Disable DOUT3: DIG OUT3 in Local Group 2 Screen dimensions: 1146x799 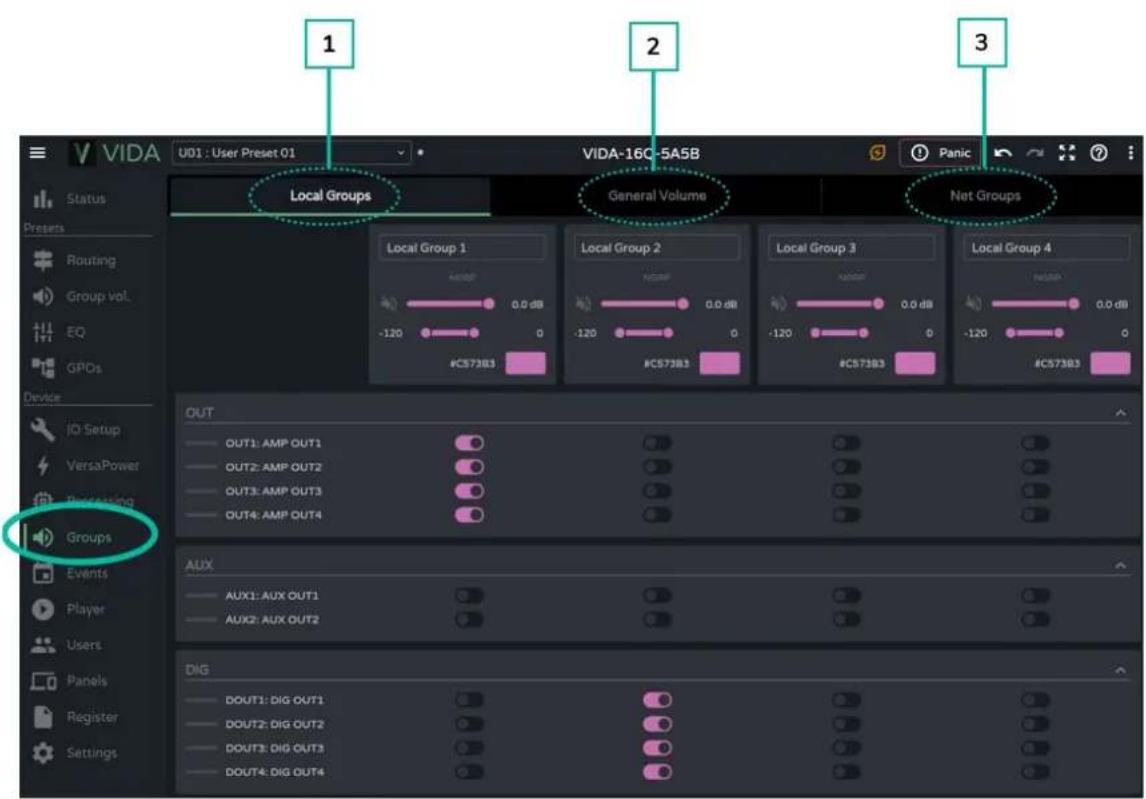657,749
